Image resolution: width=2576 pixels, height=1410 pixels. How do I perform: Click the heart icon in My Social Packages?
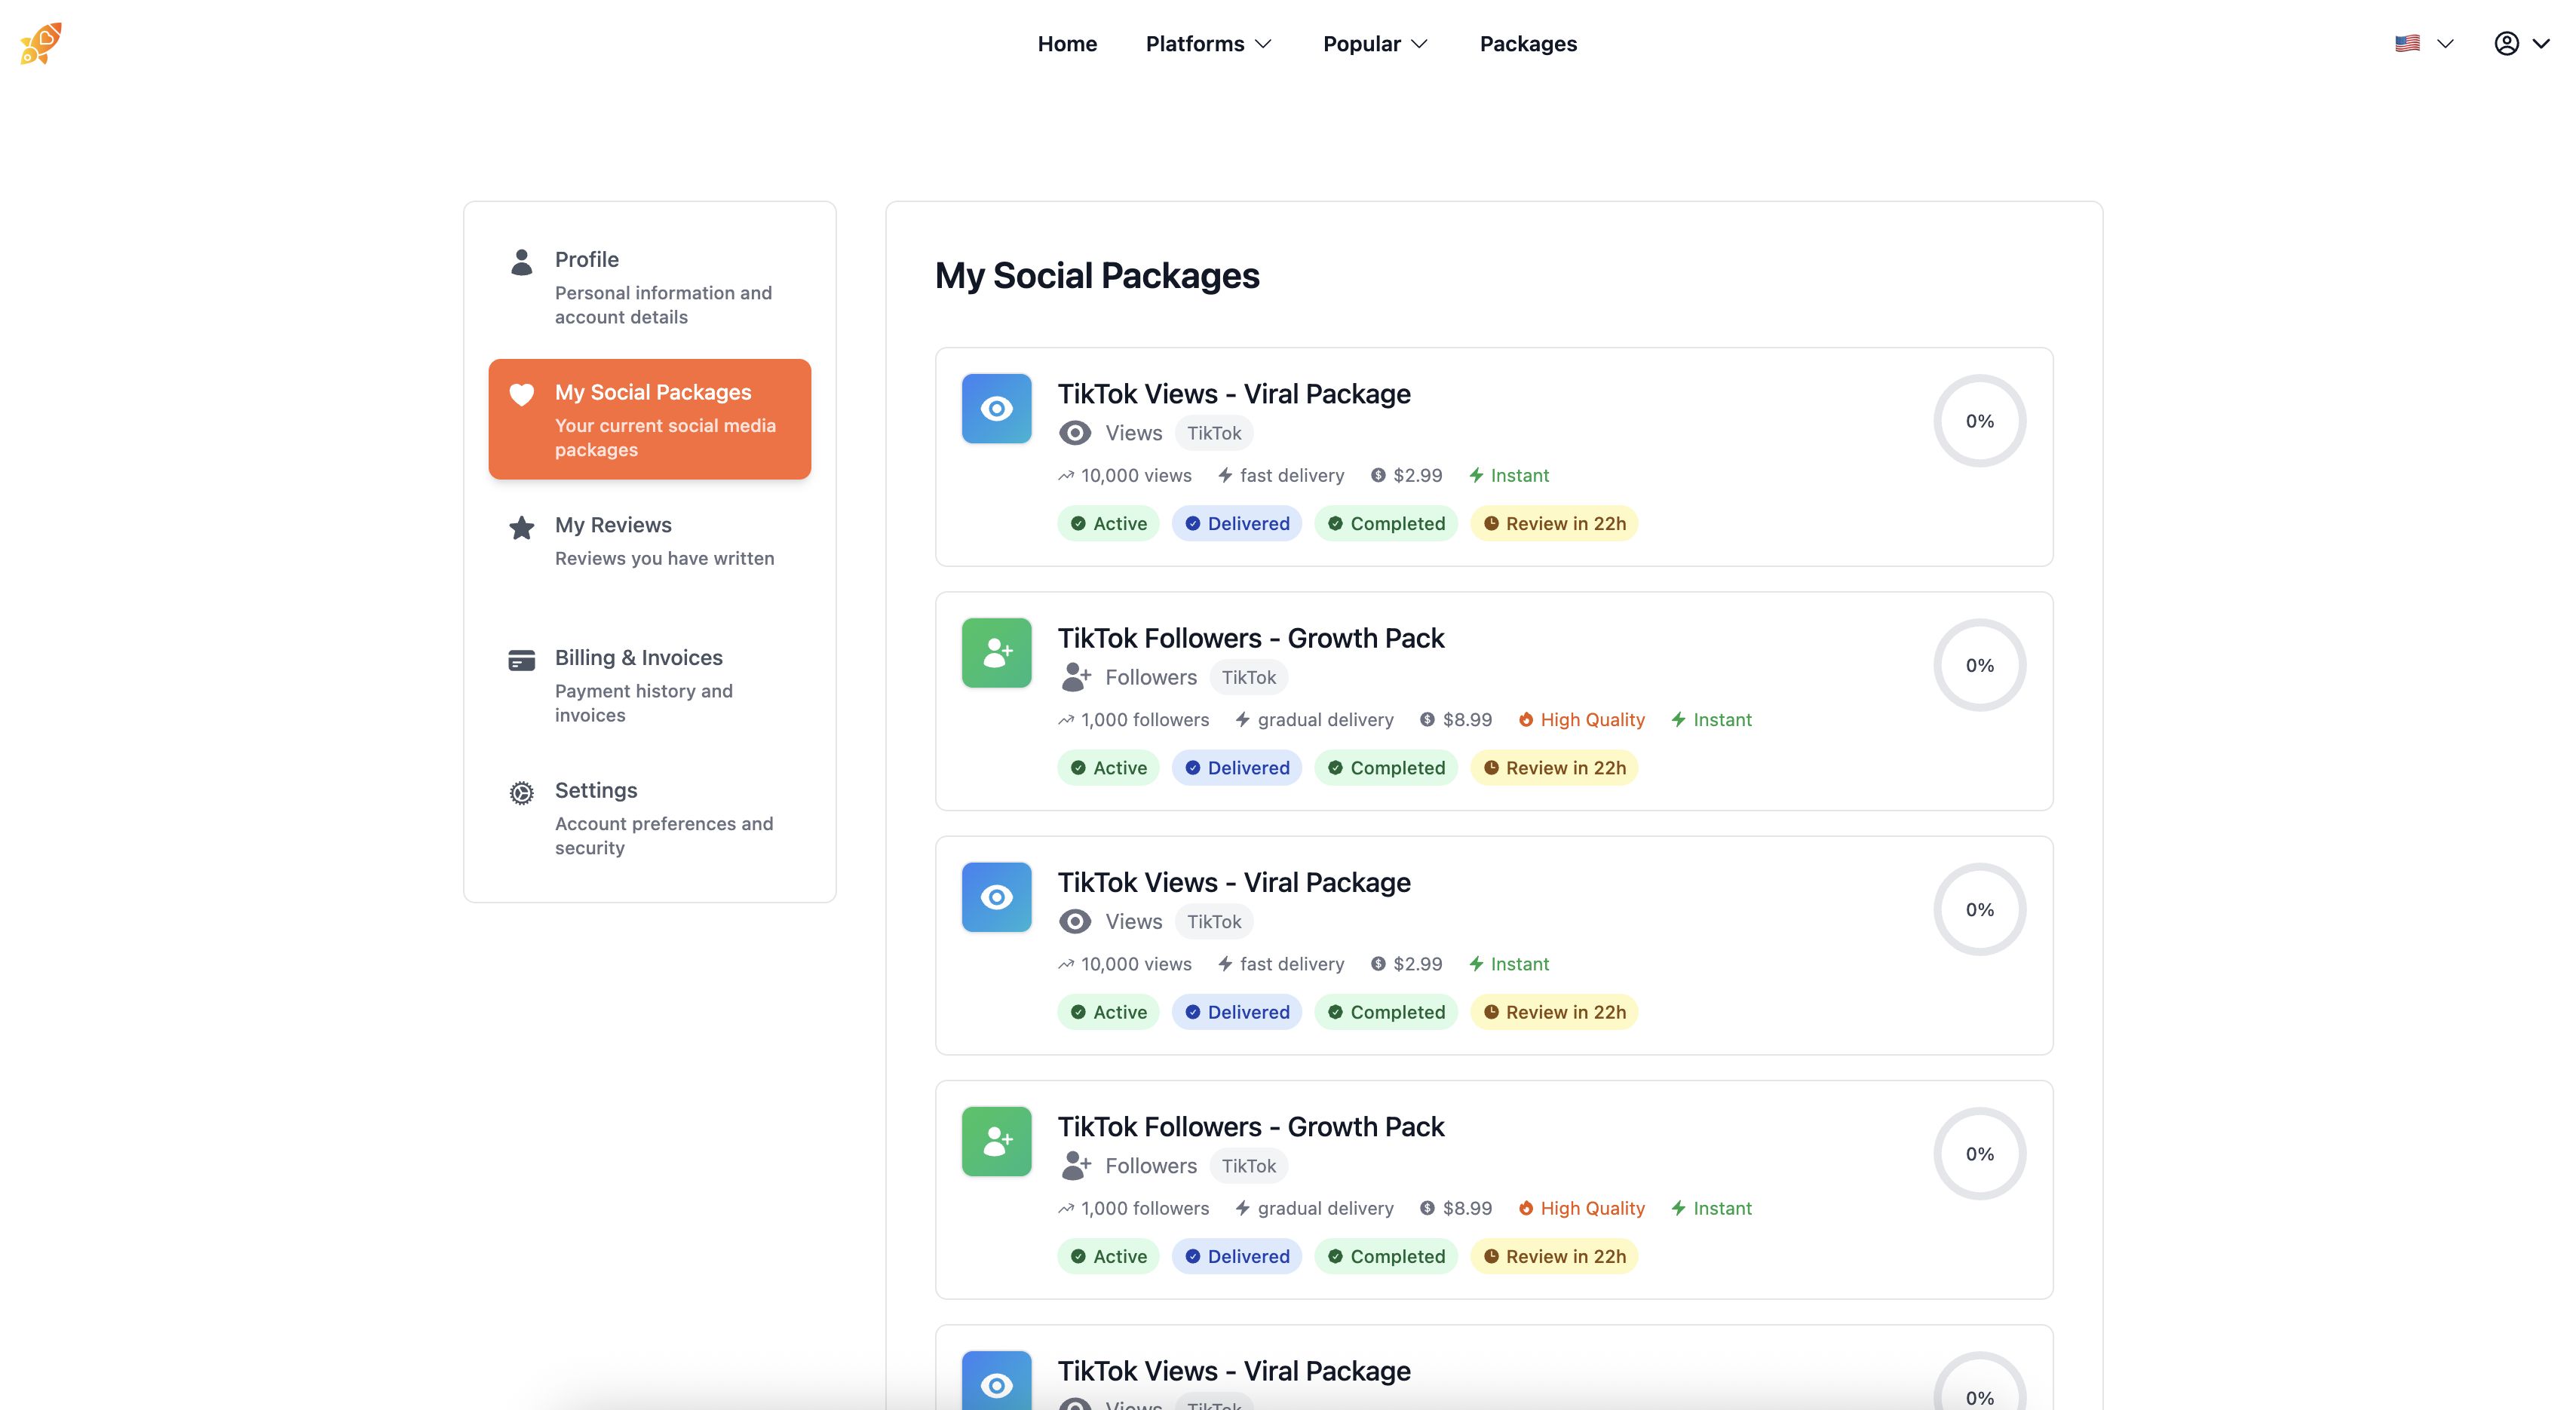coord(521,394)
